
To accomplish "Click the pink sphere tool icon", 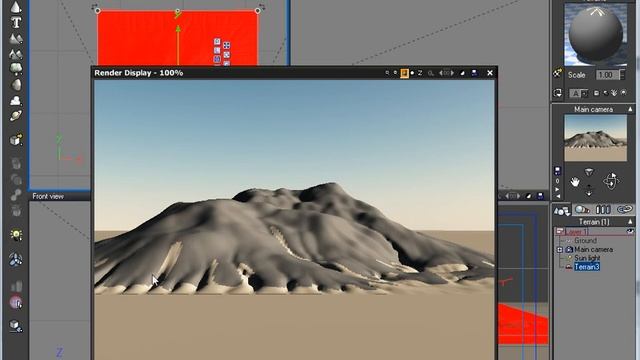I will [x=16, y=302].
